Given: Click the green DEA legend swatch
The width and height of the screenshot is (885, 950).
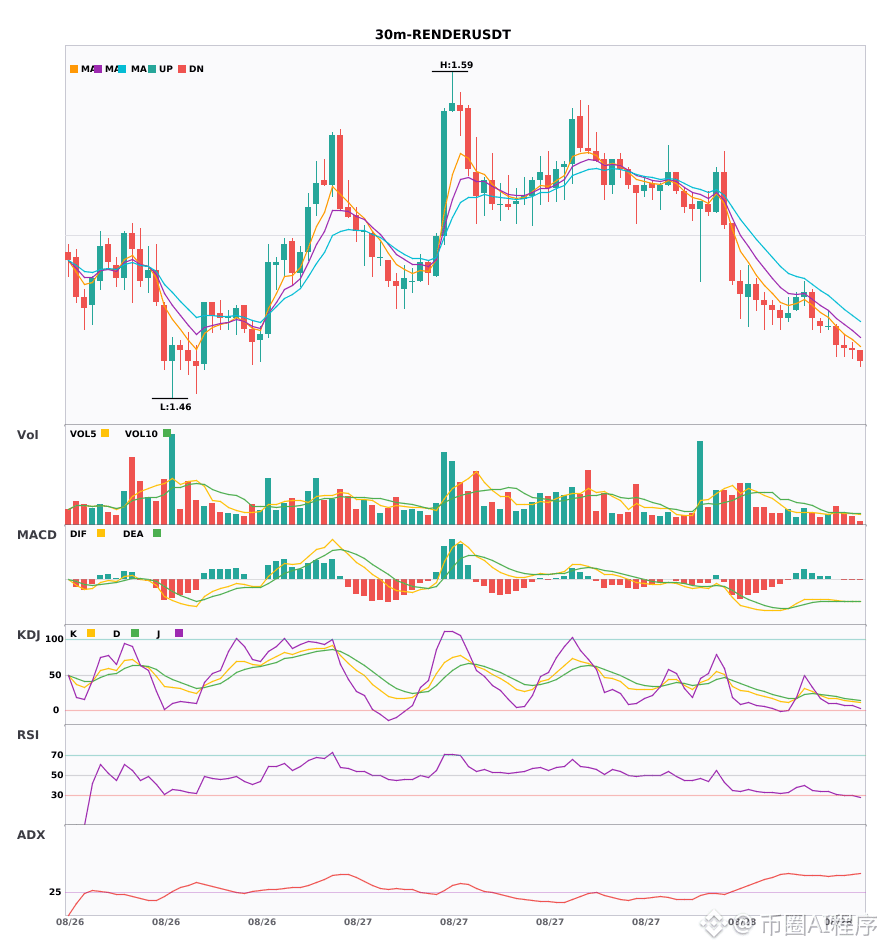Looking at the screenshot, I should click(157, 533).
